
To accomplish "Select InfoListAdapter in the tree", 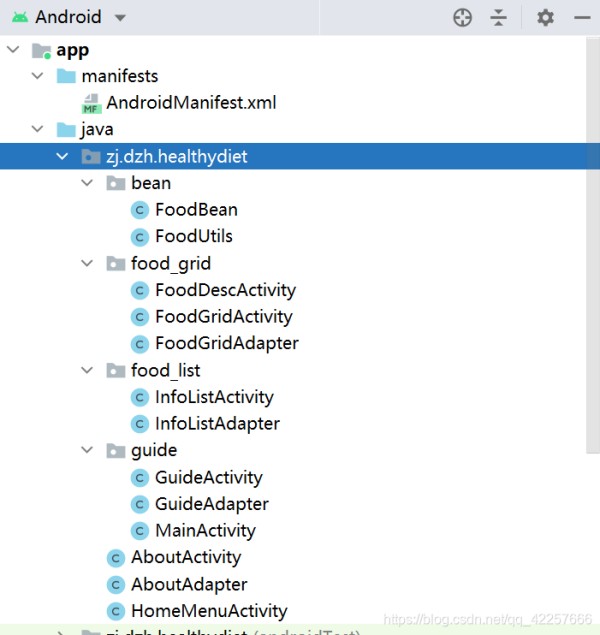I will pyautogui.click(x=218, y=424).
